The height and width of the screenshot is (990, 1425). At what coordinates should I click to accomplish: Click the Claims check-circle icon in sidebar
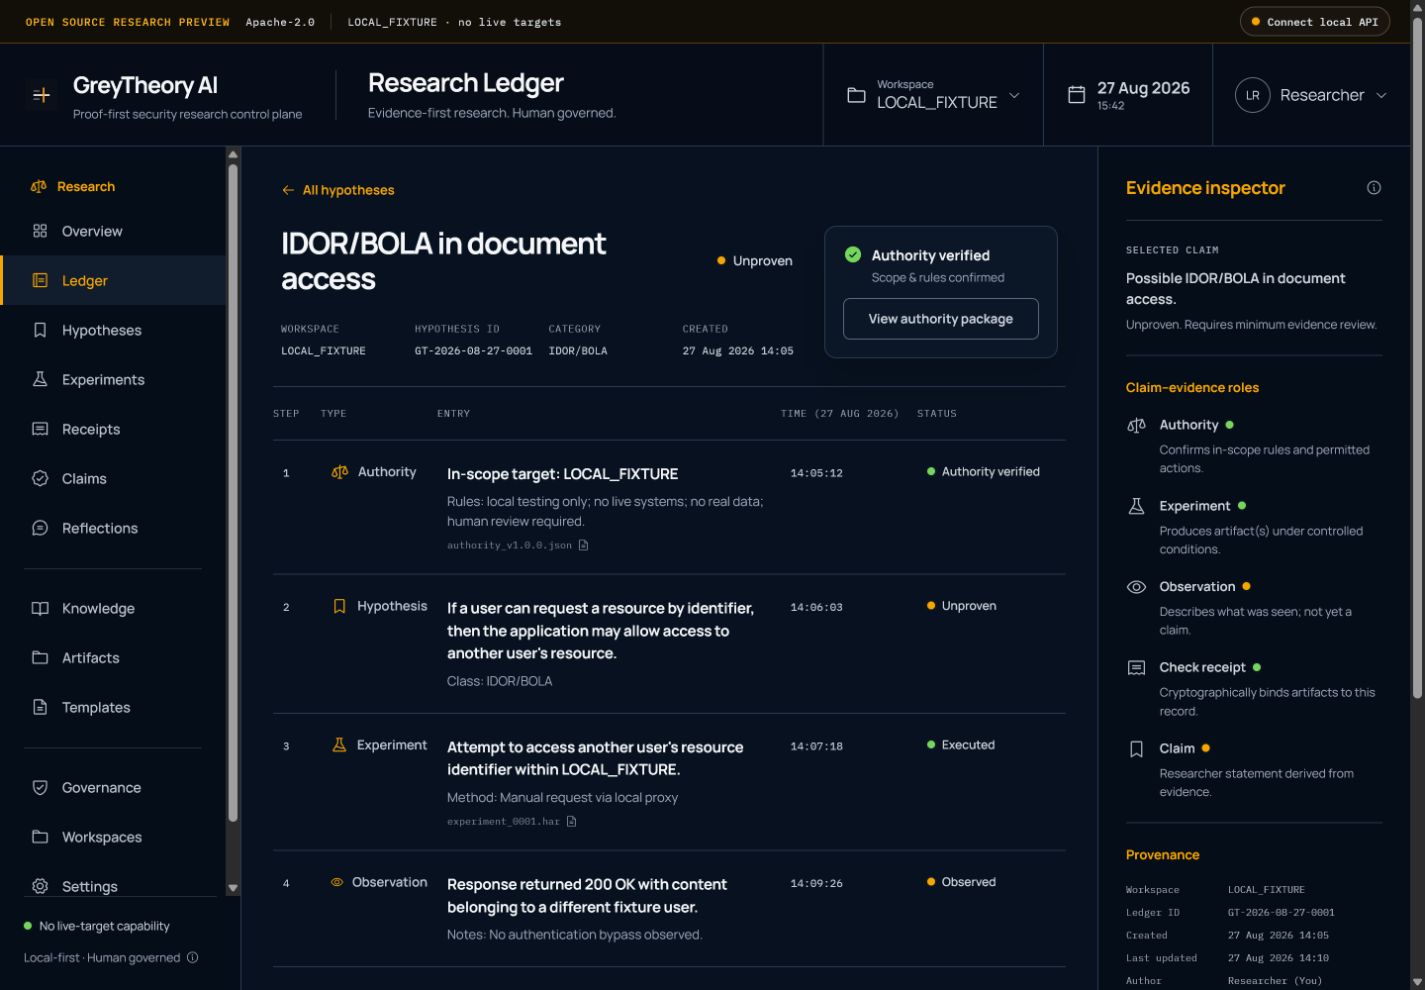(x=40, y=478)
